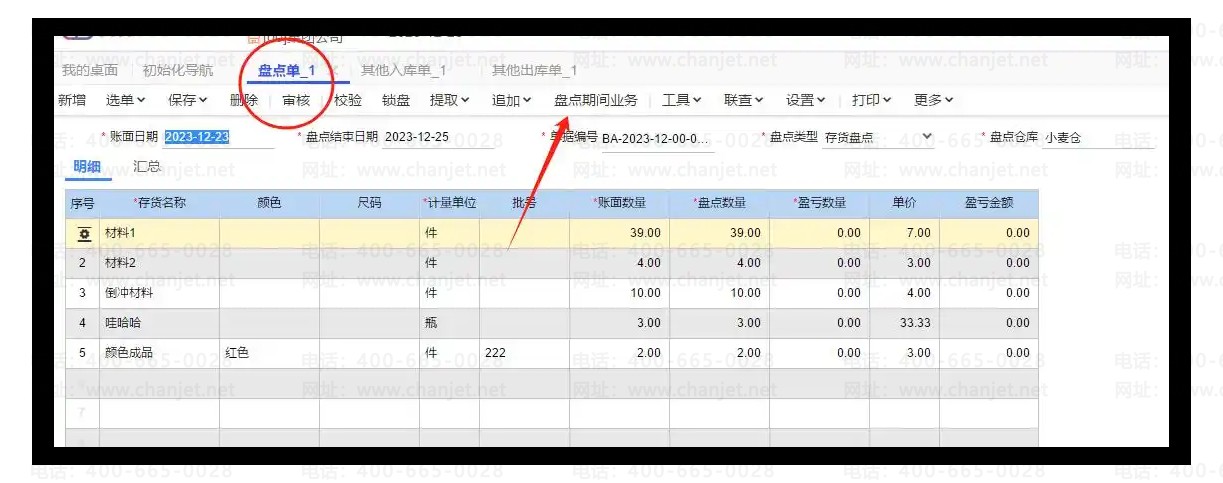Click the 尺码 column header

coord(369,203)
